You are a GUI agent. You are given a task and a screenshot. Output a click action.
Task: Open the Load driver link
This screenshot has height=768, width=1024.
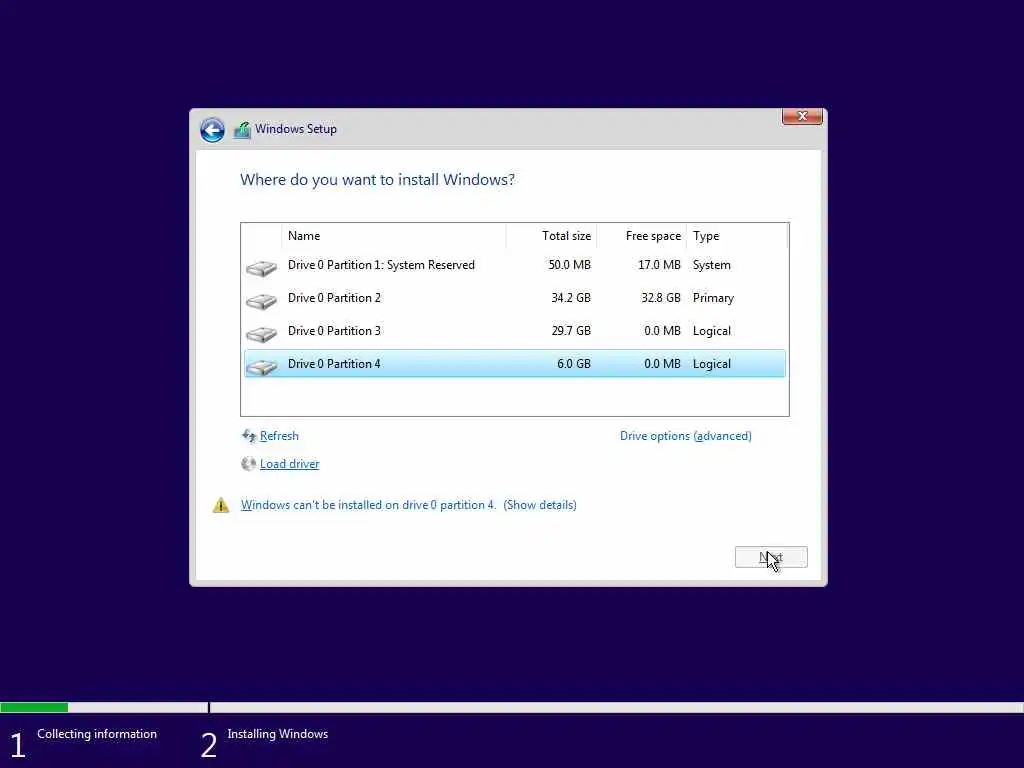click(289, 464)
